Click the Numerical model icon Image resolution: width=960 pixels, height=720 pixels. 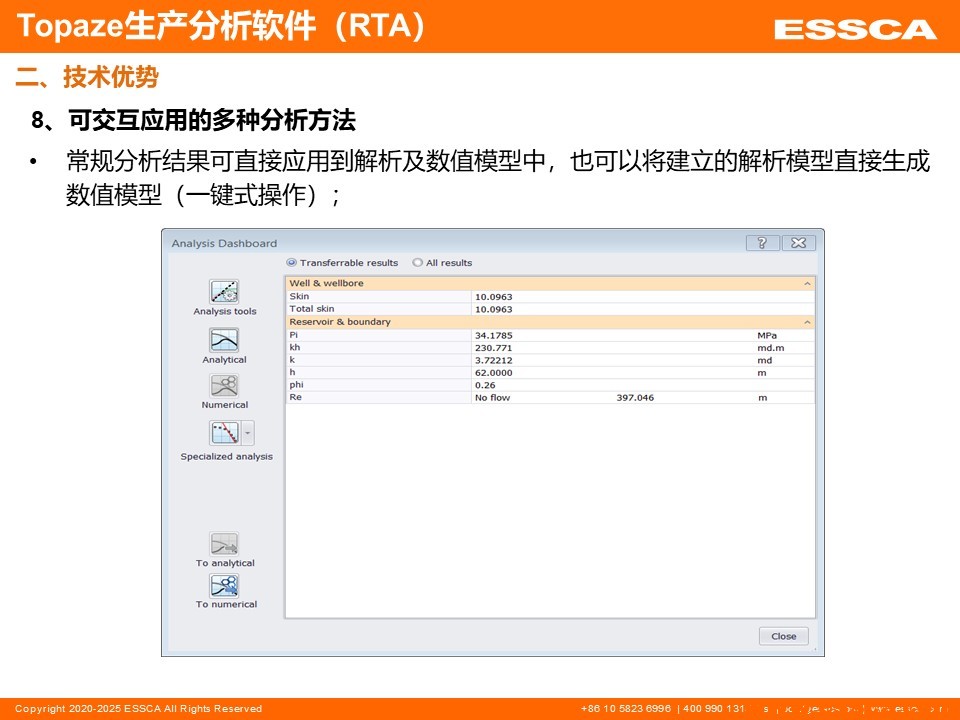224,386
